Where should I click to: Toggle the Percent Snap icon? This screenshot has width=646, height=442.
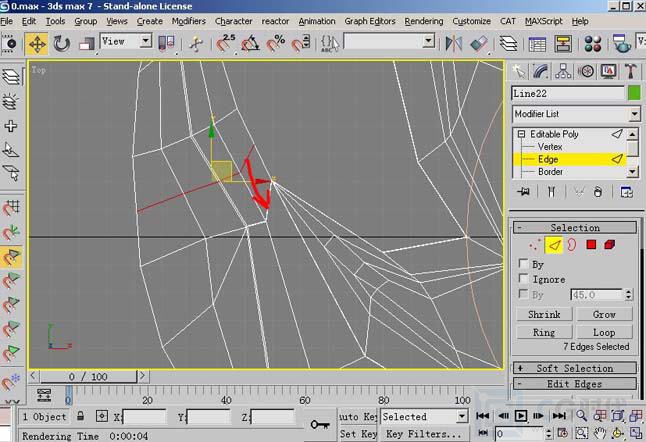(275, 44)
